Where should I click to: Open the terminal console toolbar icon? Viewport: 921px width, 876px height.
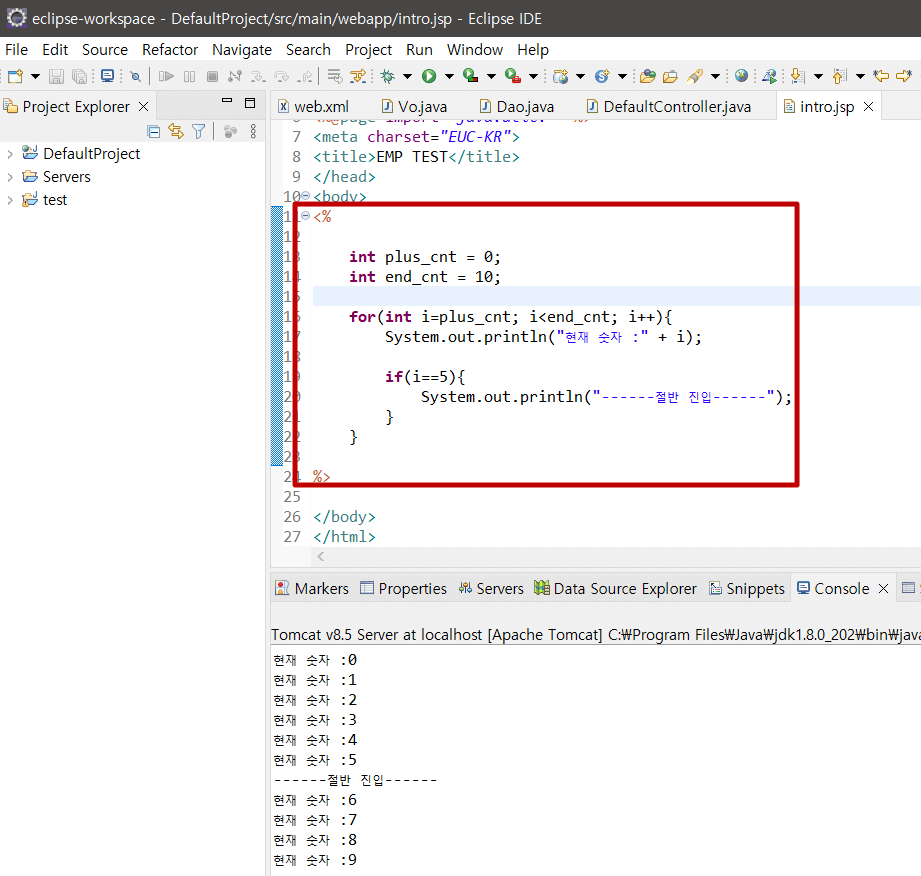click(107, 76)
